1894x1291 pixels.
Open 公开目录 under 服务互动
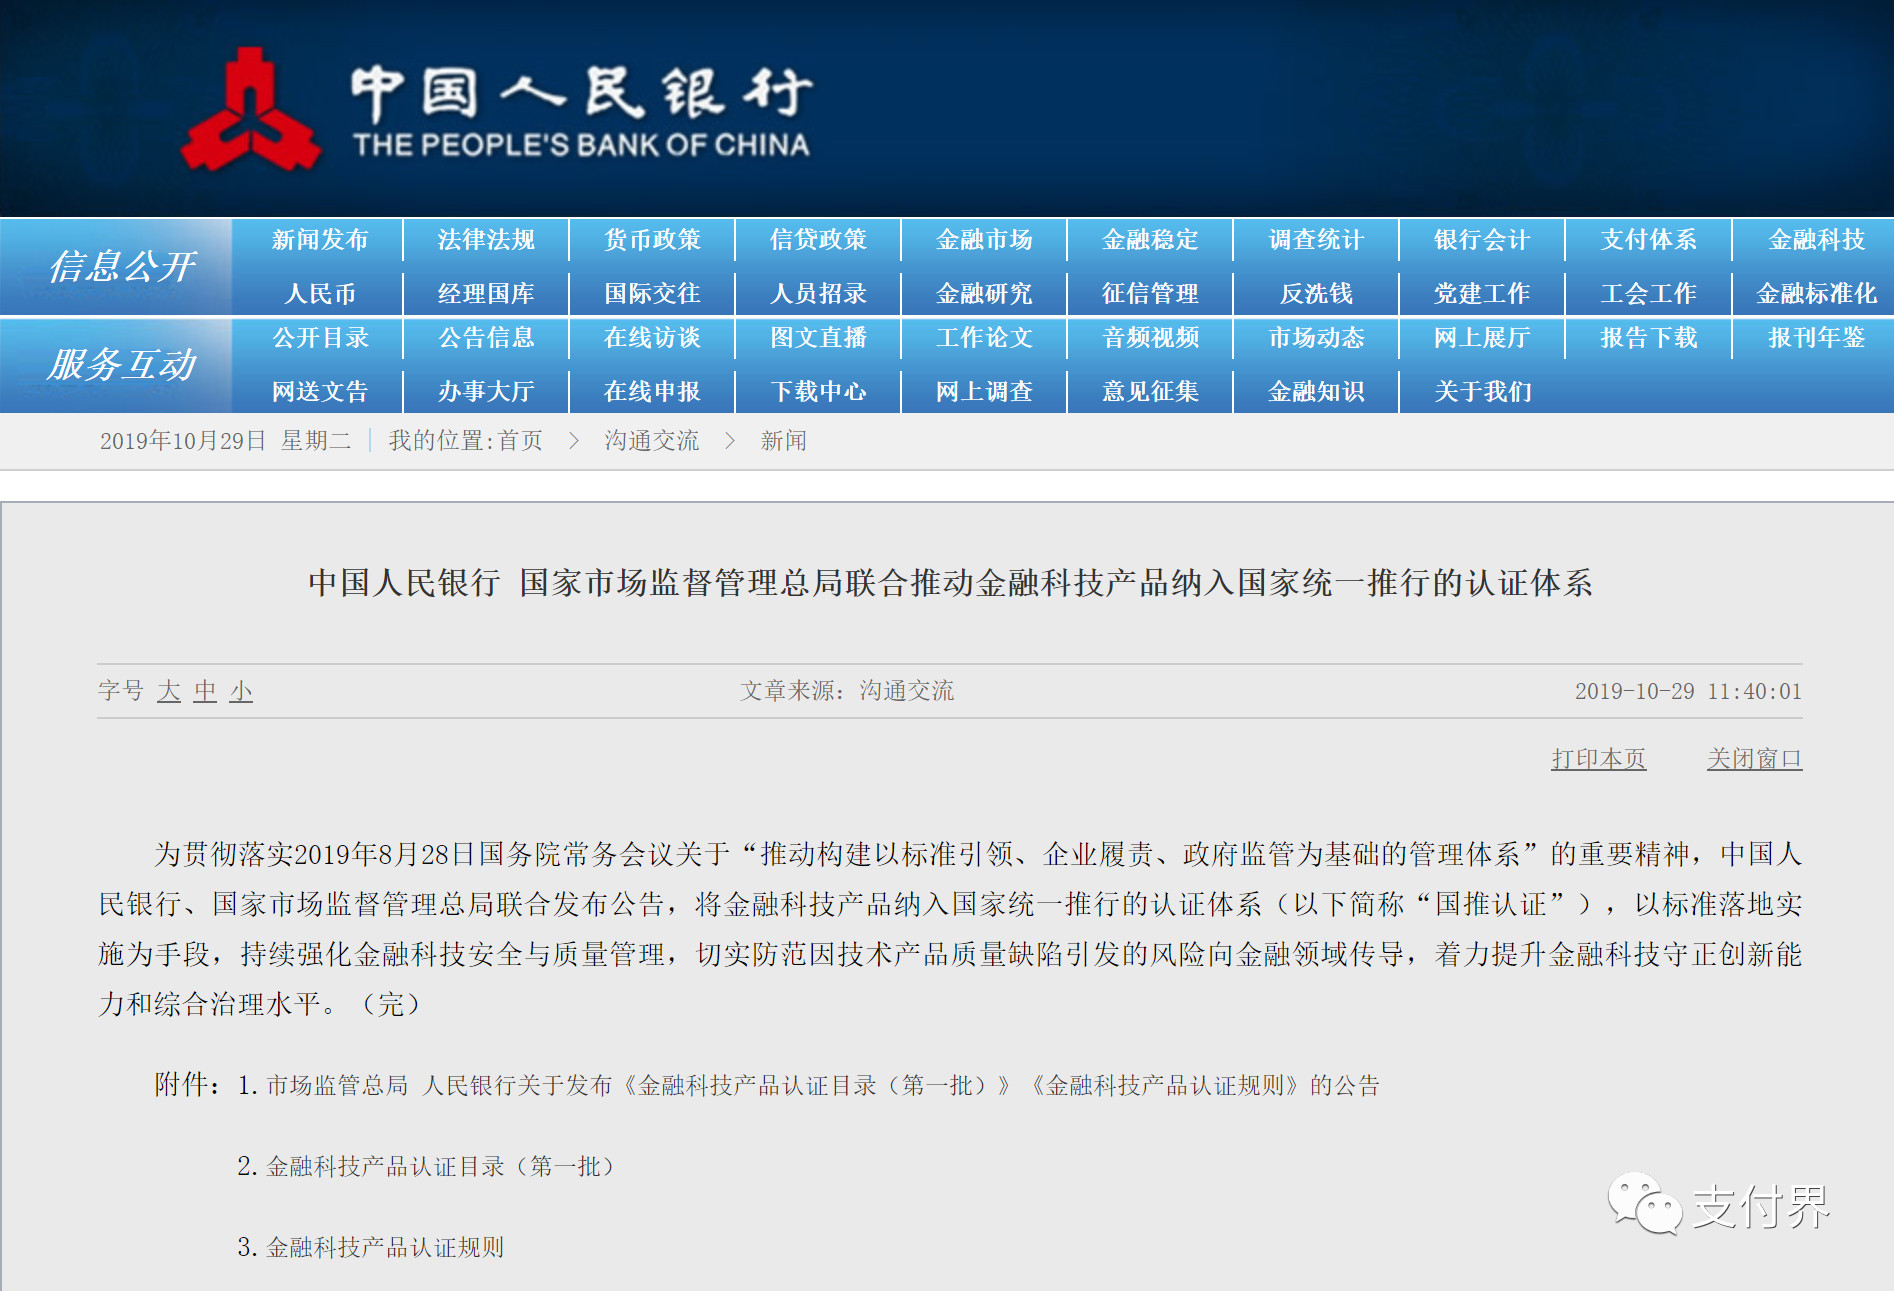(320, 338)
